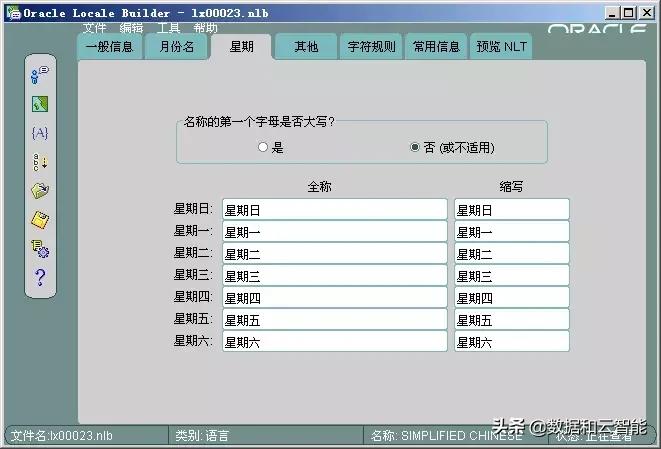Open the 帮助 menu
The height and width of the screenshot is (449, 661).
pyautogui.click(x=205, y=28)
